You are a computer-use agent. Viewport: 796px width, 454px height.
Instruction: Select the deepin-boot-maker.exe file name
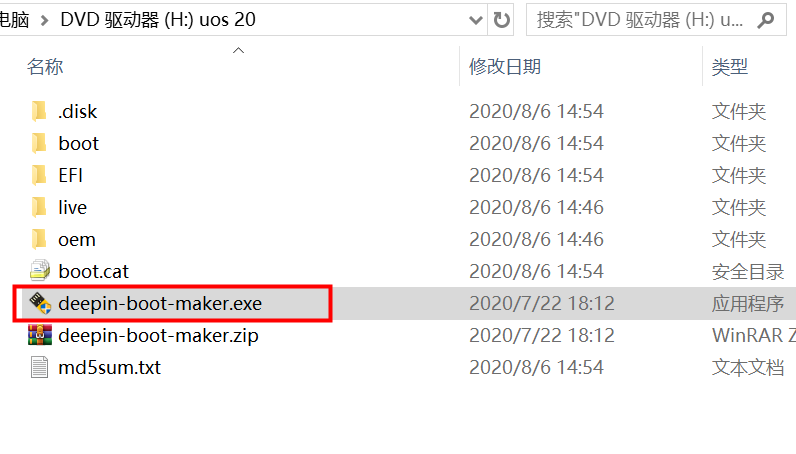pyautogui.click(x=160, y=303)
